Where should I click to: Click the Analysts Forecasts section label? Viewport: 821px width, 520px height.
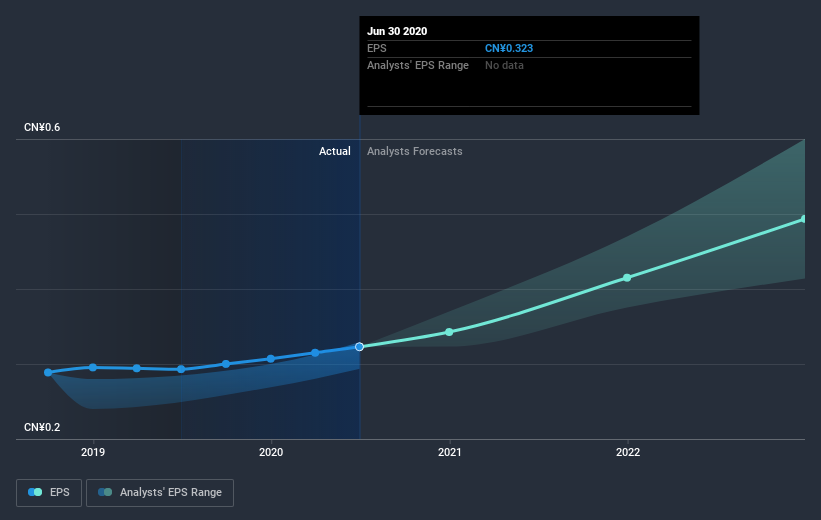[x=415, y=151]
